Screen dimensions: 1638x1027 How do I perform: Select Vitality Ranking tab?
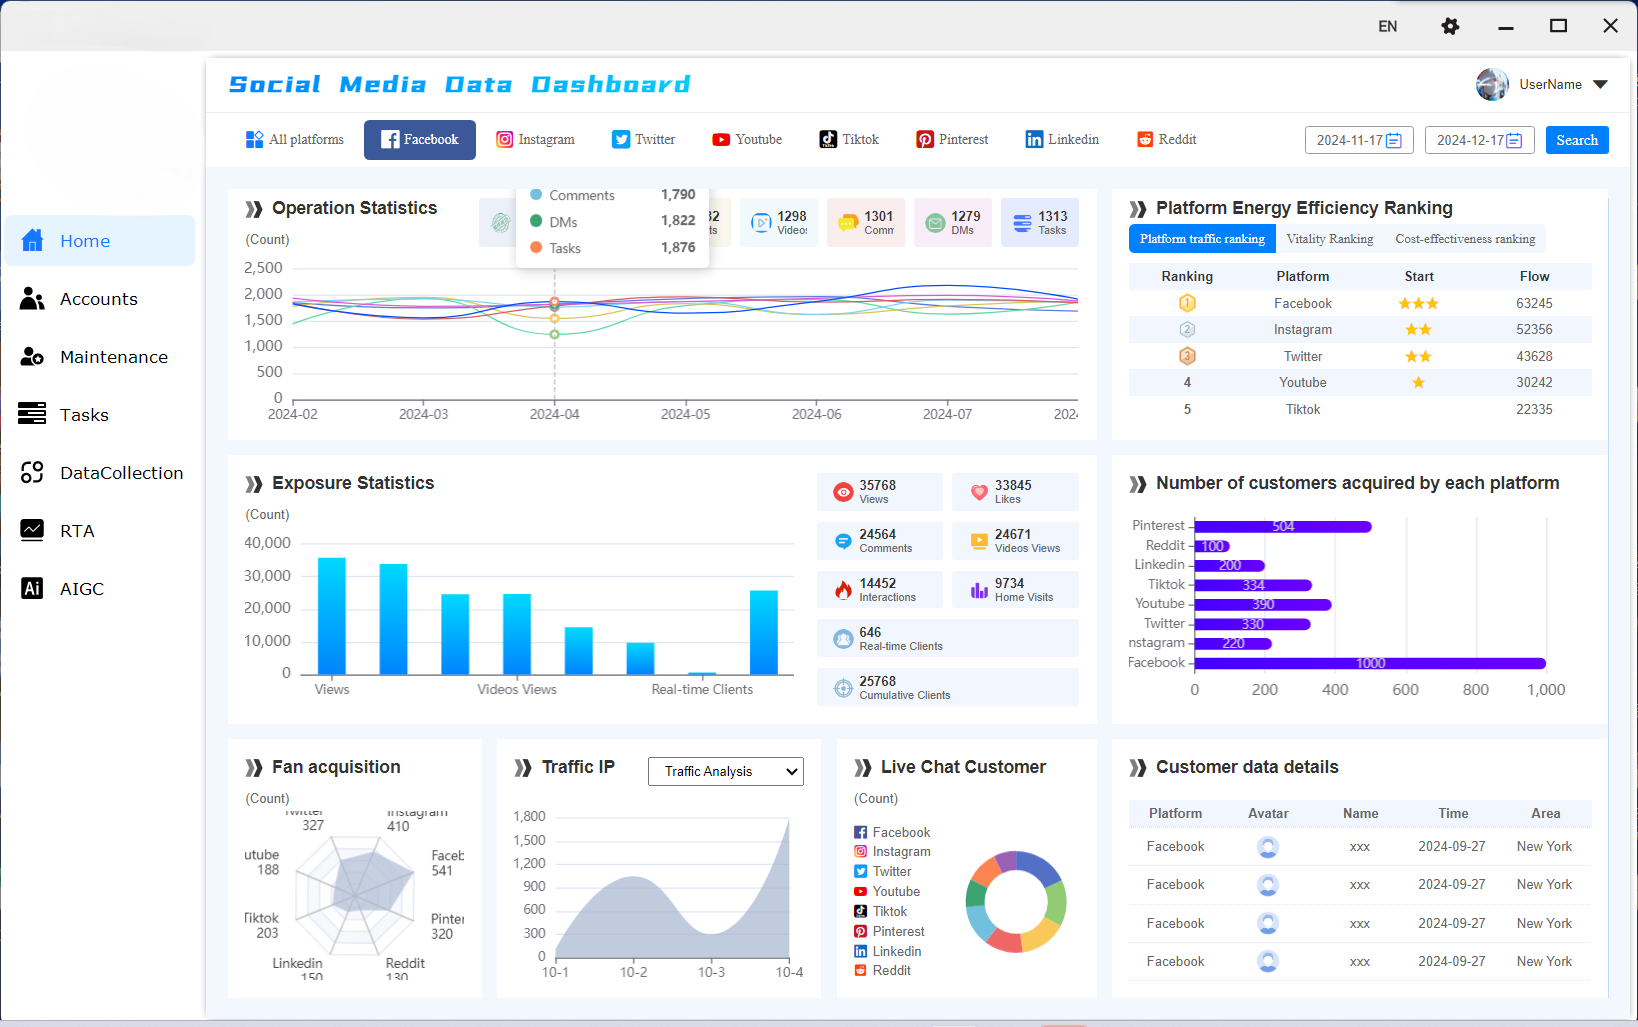(x=1330, y=239)
